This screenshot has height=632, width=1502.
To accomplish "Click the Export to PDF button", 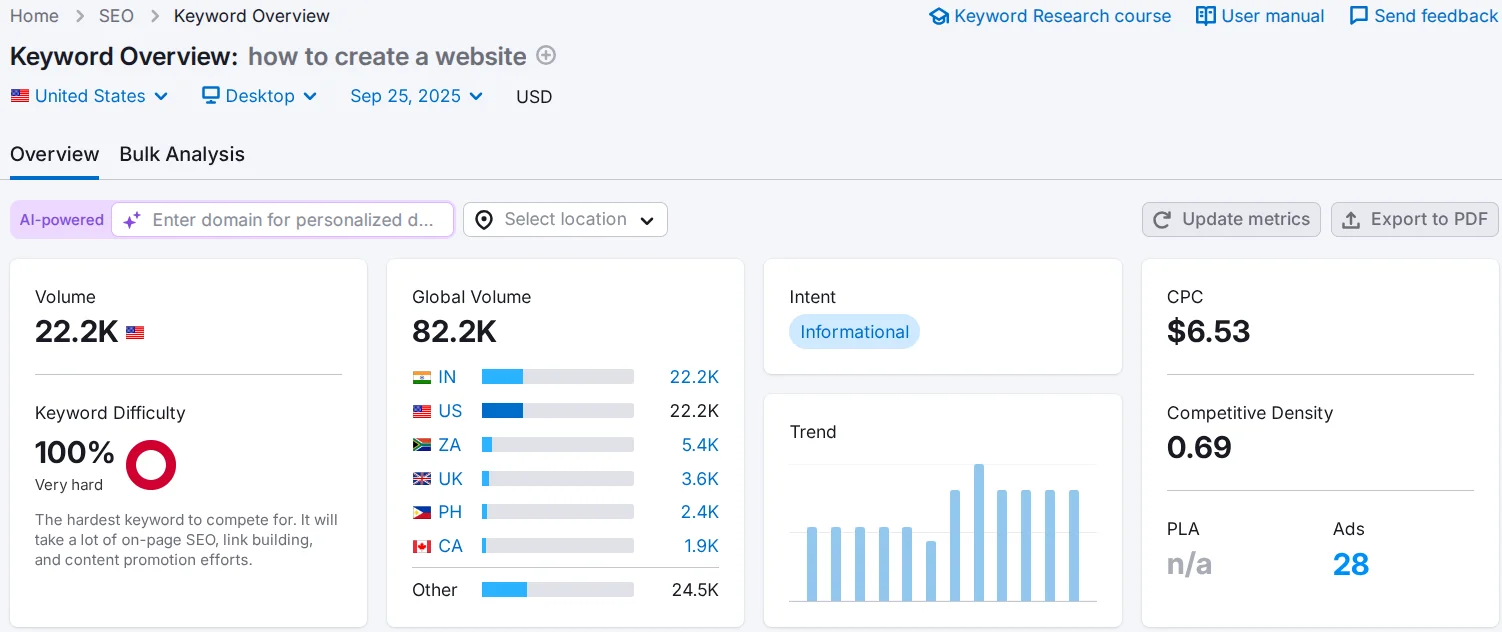I will [x=1414, y=220].
